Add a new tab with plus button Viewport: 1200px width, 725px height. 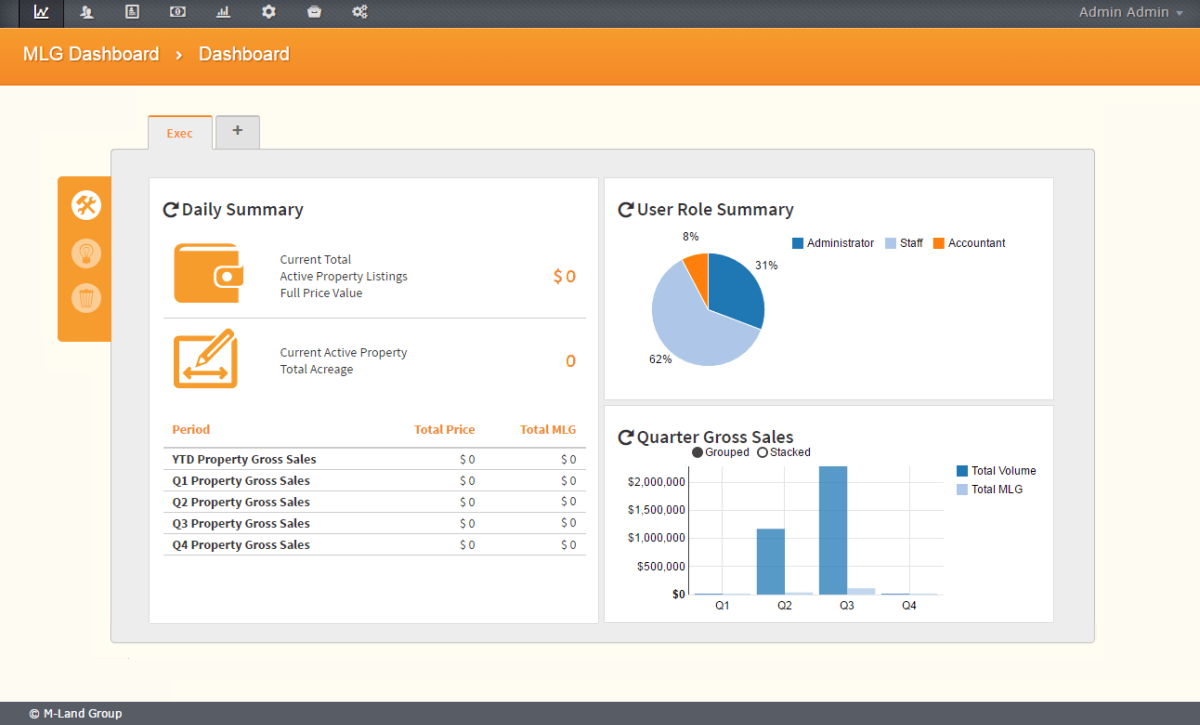tap(237, 131)
